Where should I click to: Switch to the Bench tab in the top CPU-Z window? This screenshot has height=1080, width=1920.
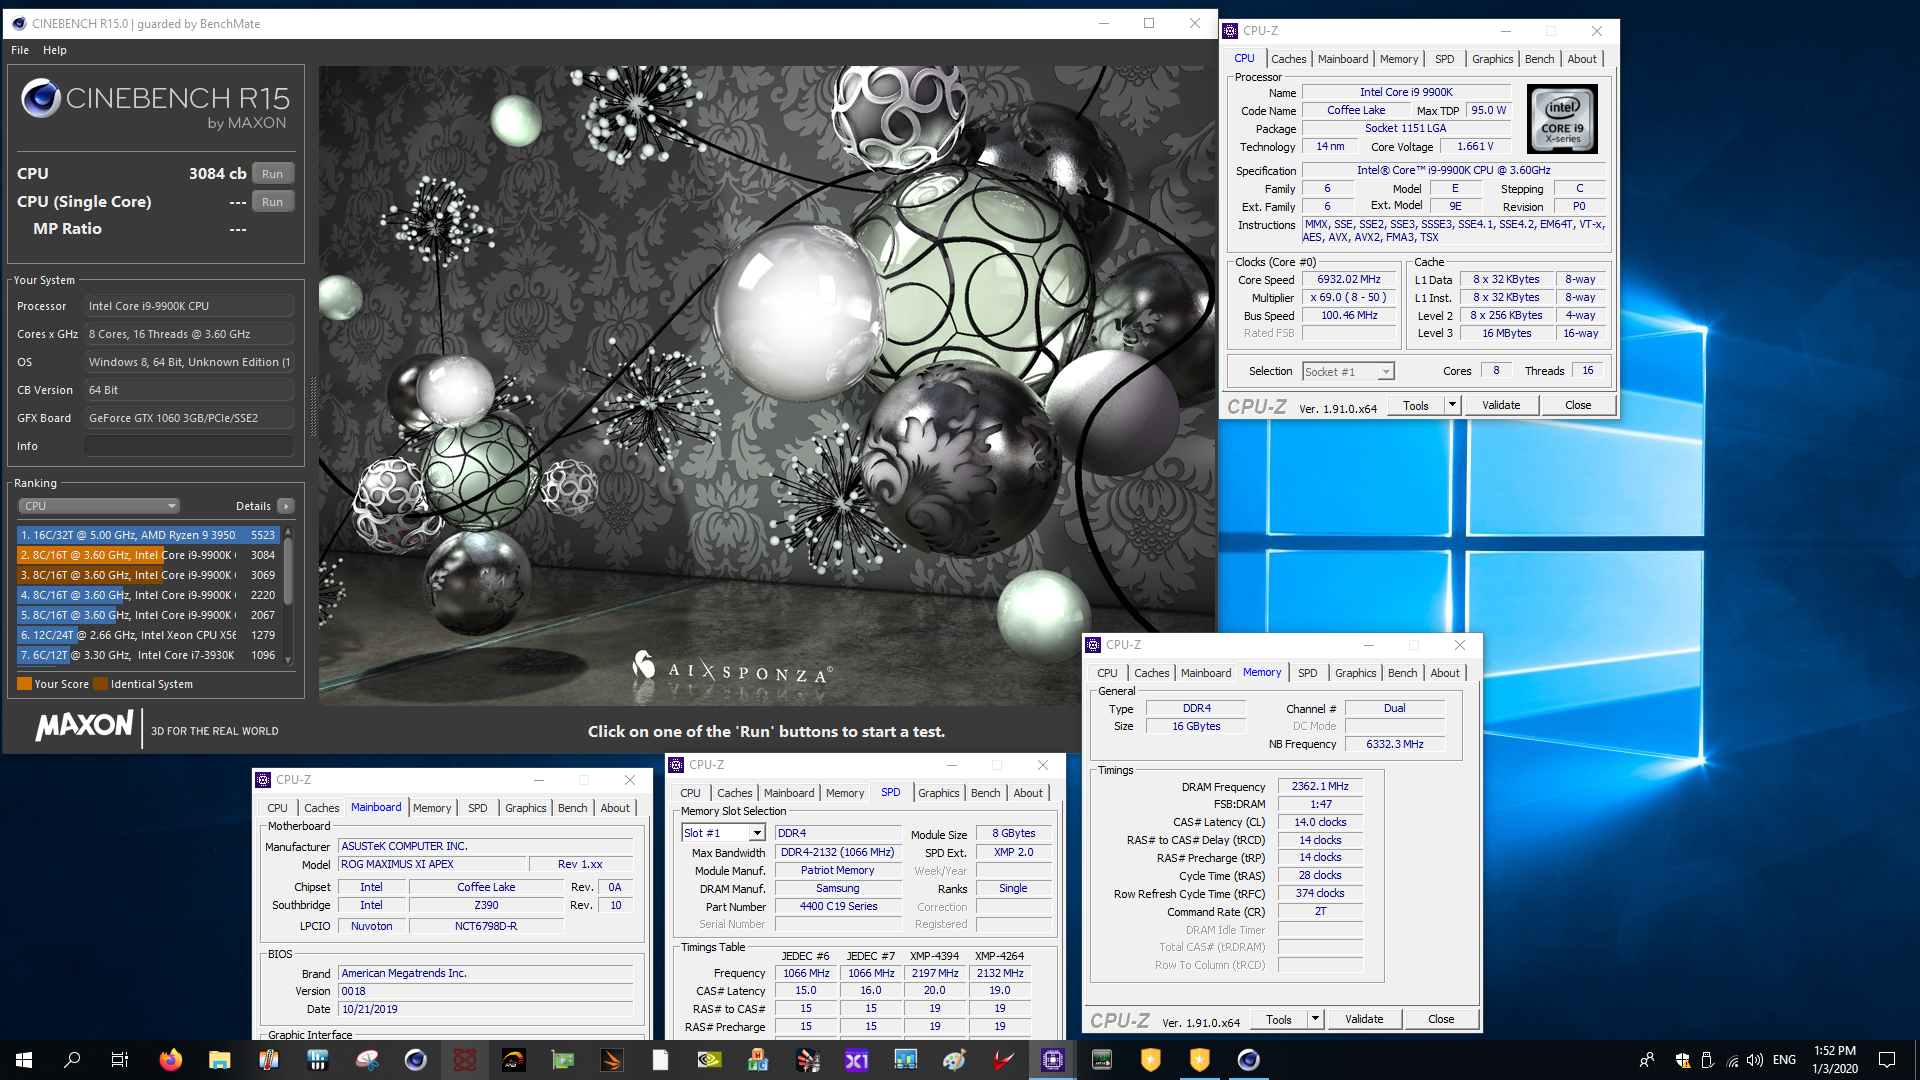point(1539,59)
